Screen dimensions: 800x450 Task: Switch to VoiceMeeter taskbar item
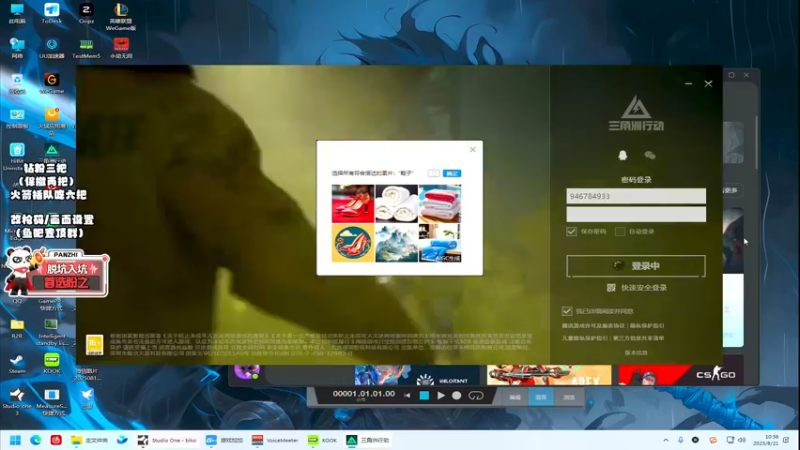[275, 440]
